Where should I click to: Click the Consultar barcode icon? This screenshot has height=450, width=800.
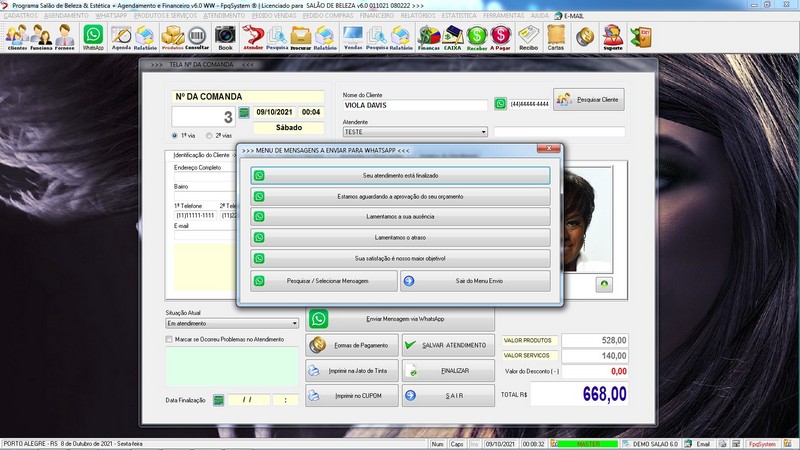[x=197, y=37]
